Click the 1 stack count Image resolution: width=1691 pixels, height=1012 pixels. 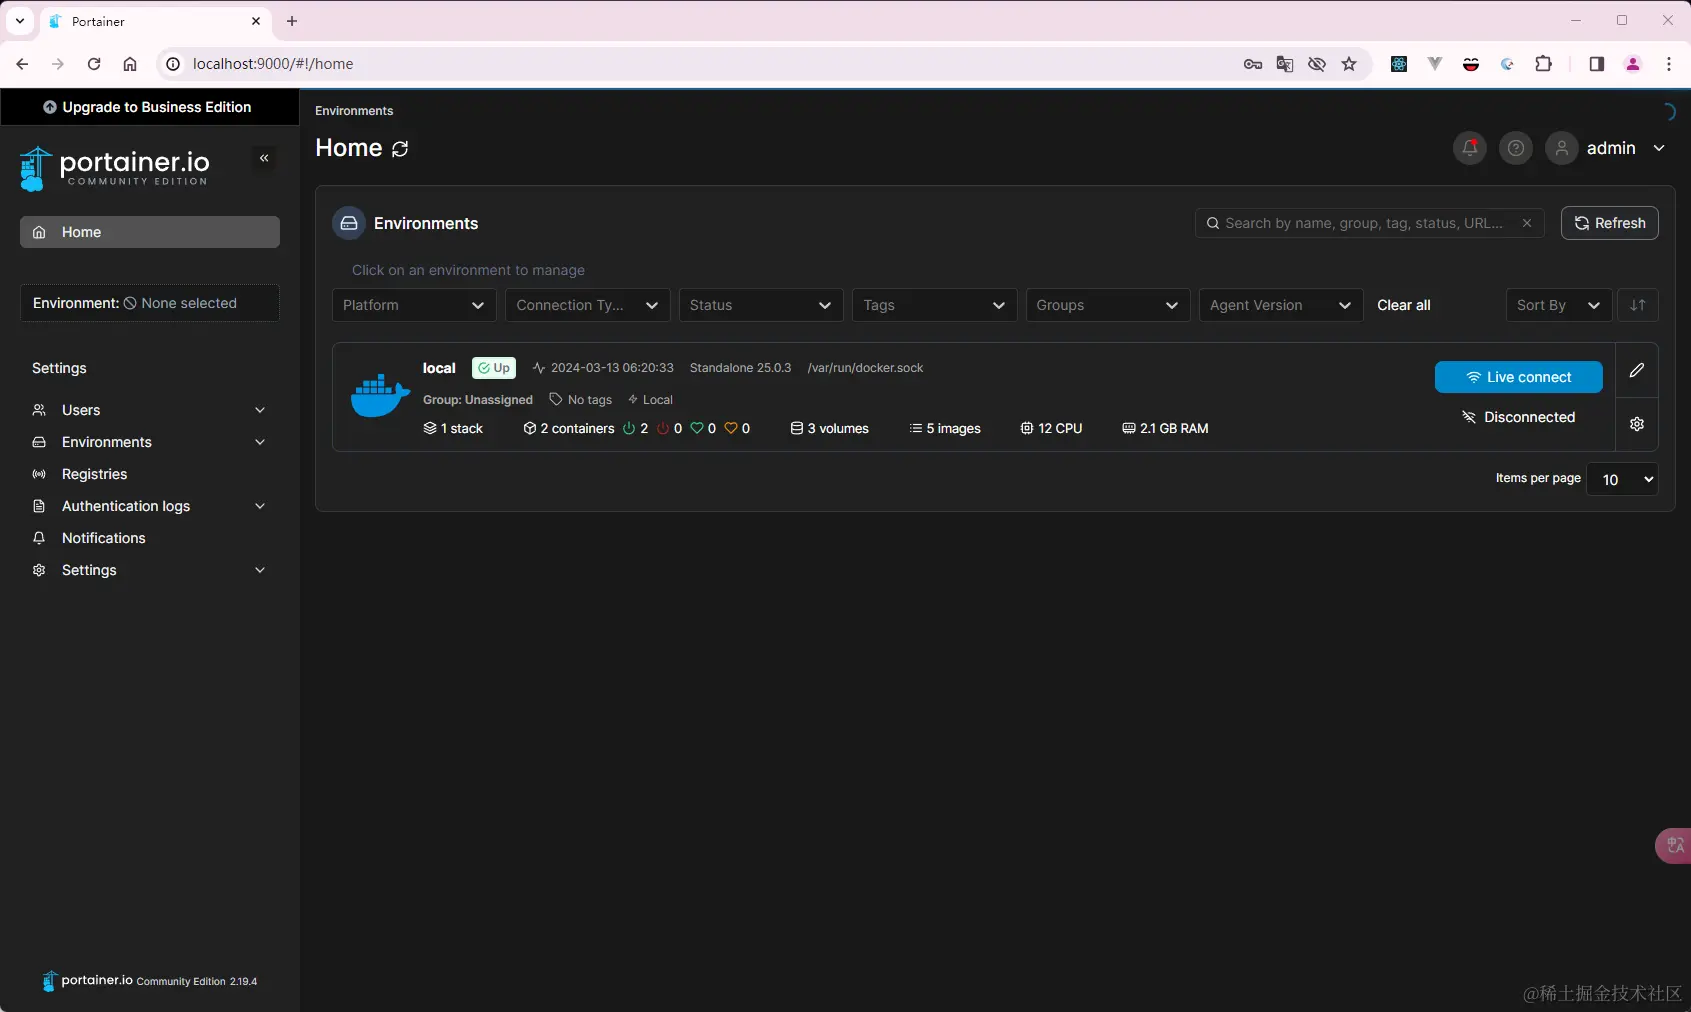click(453, 428)
